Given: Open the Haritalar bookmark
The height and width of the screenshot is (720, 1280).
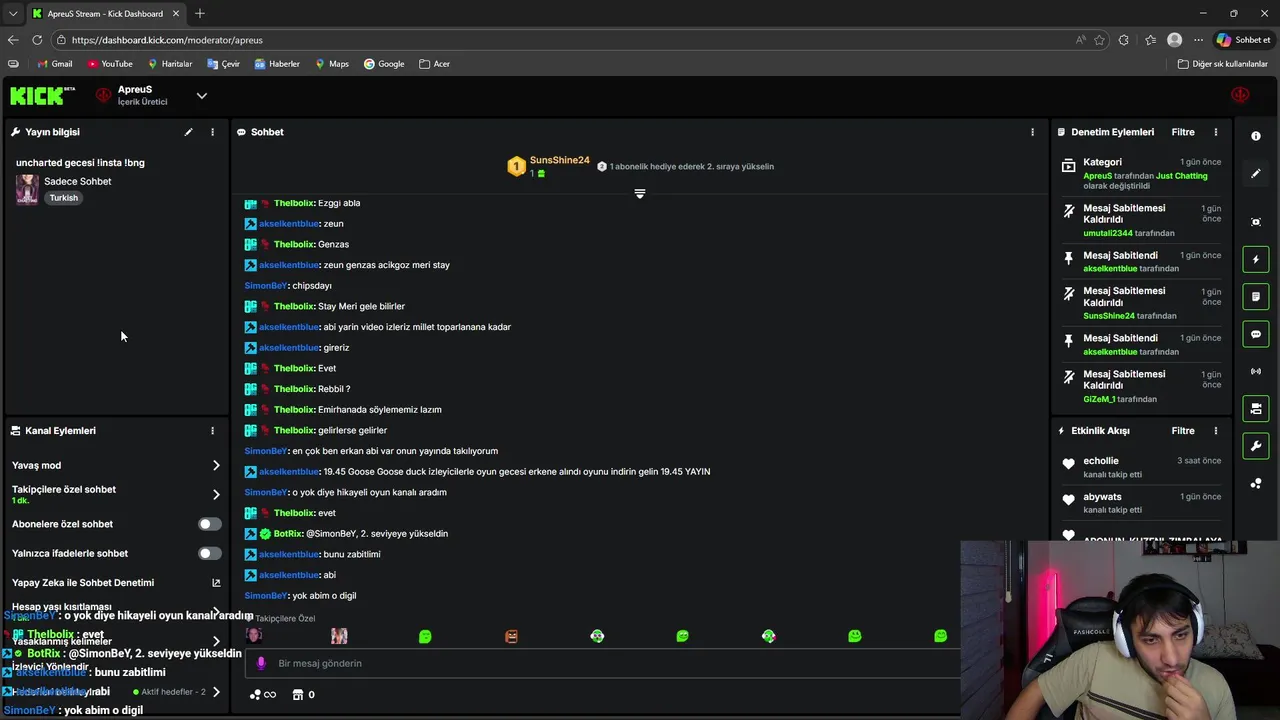Looking at the screenshot, I should coord(170,64).
